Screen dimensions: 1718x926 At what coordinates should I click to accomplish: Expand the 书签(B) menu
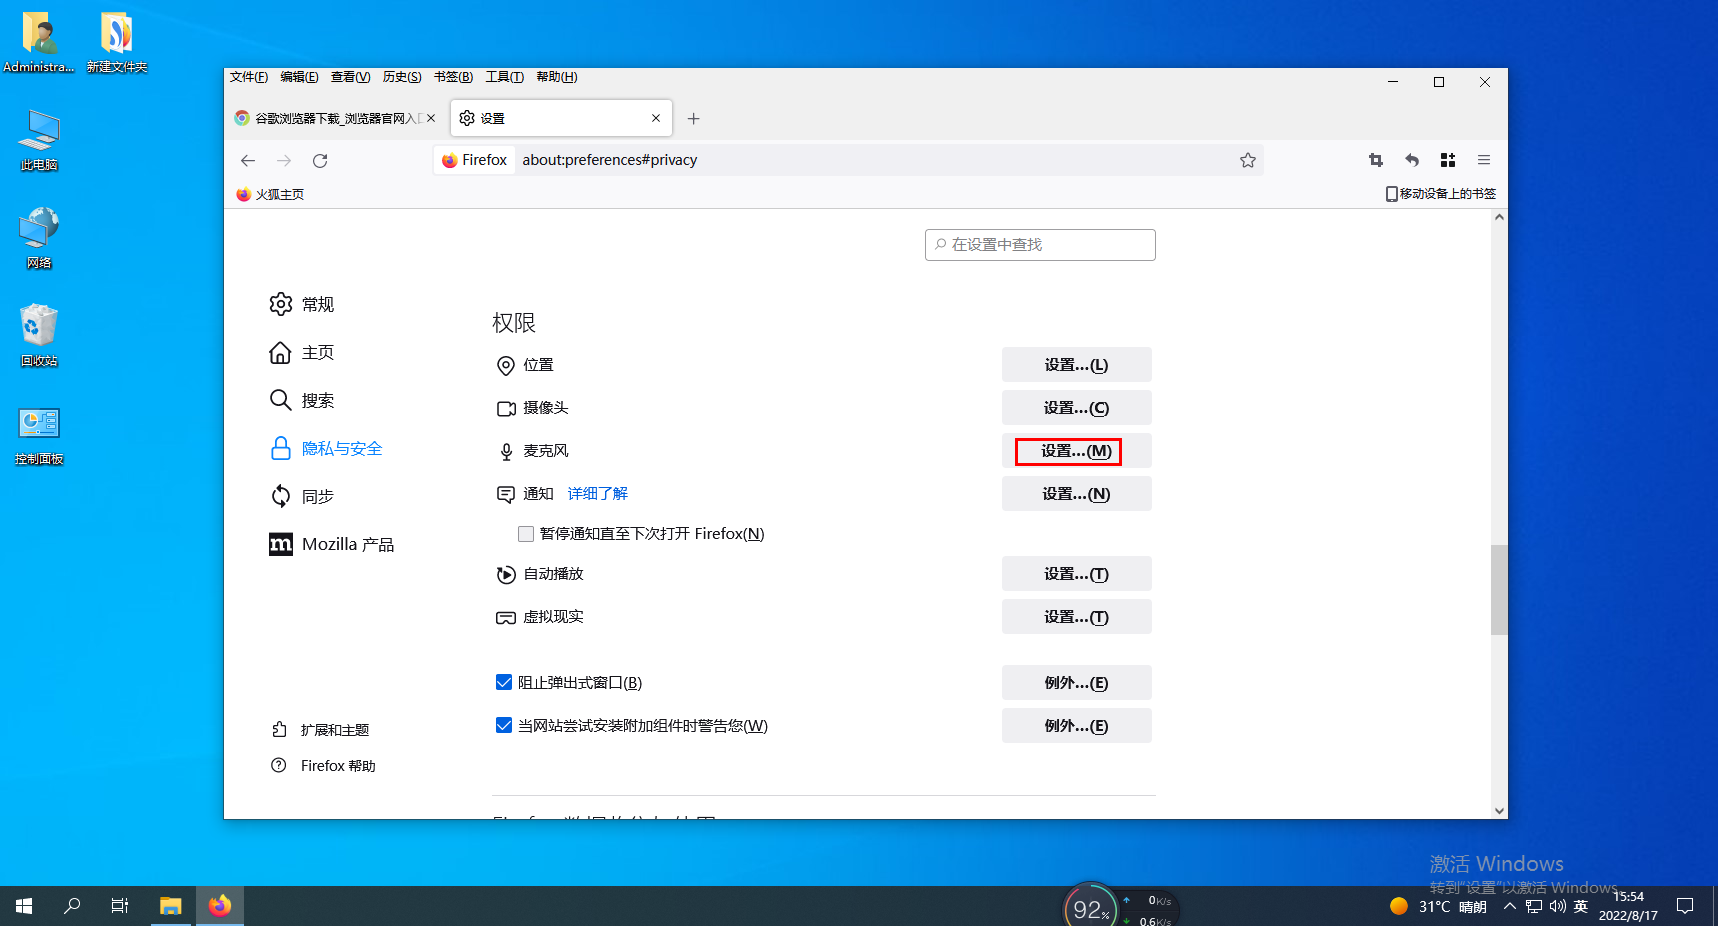tap(452, 76)
